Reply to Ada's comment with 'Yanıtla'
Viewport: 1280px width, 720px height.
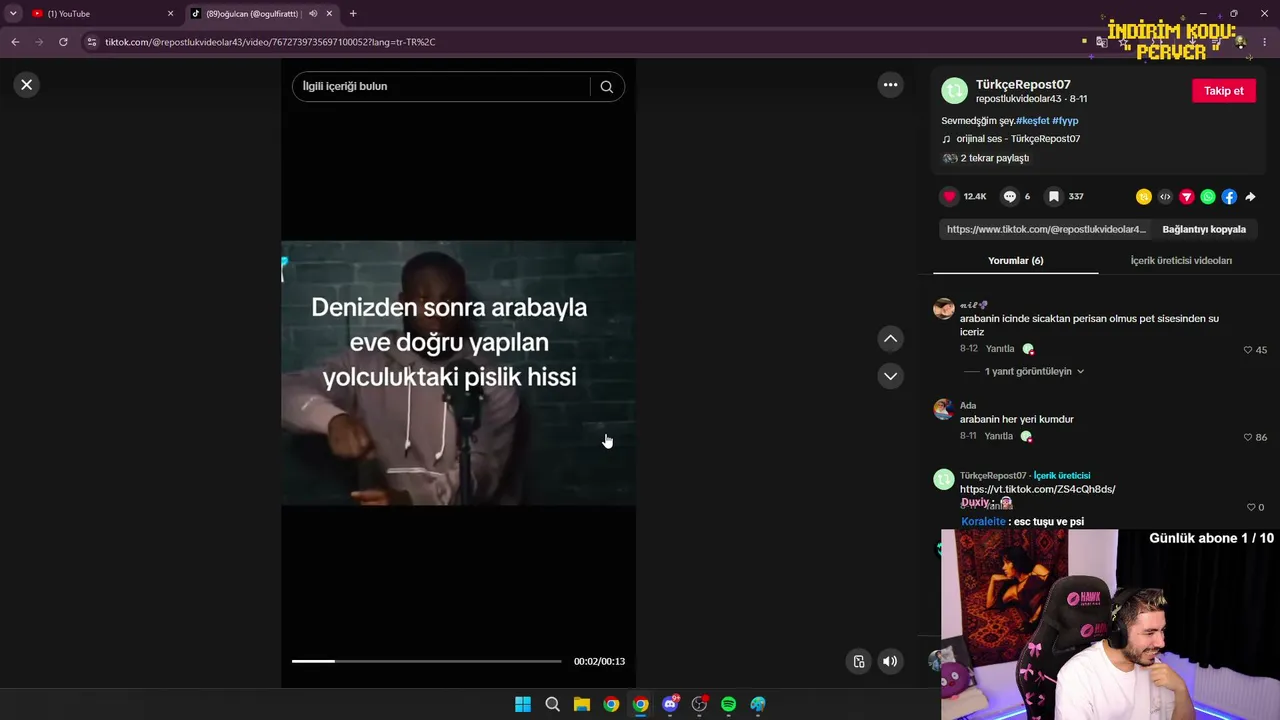[999, 436]
